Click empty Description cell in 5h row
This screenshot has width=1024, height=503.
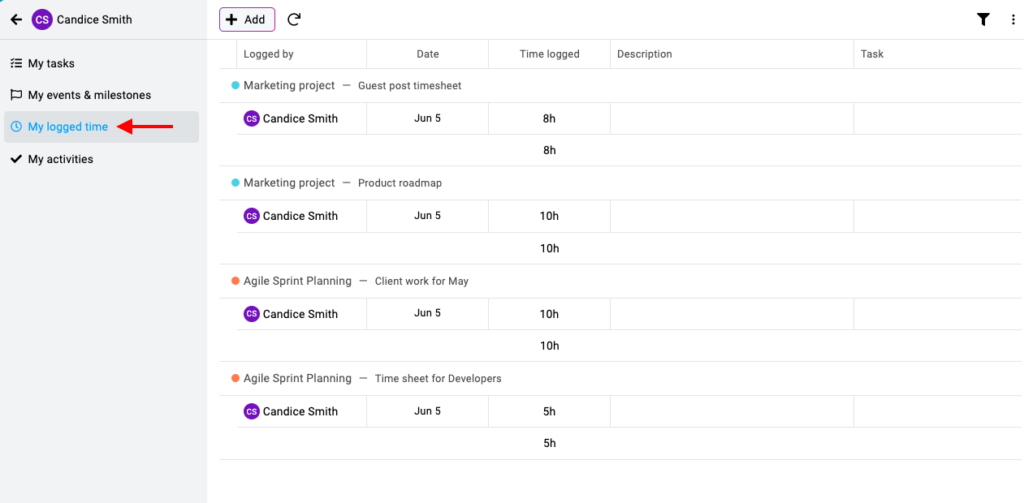731,411
